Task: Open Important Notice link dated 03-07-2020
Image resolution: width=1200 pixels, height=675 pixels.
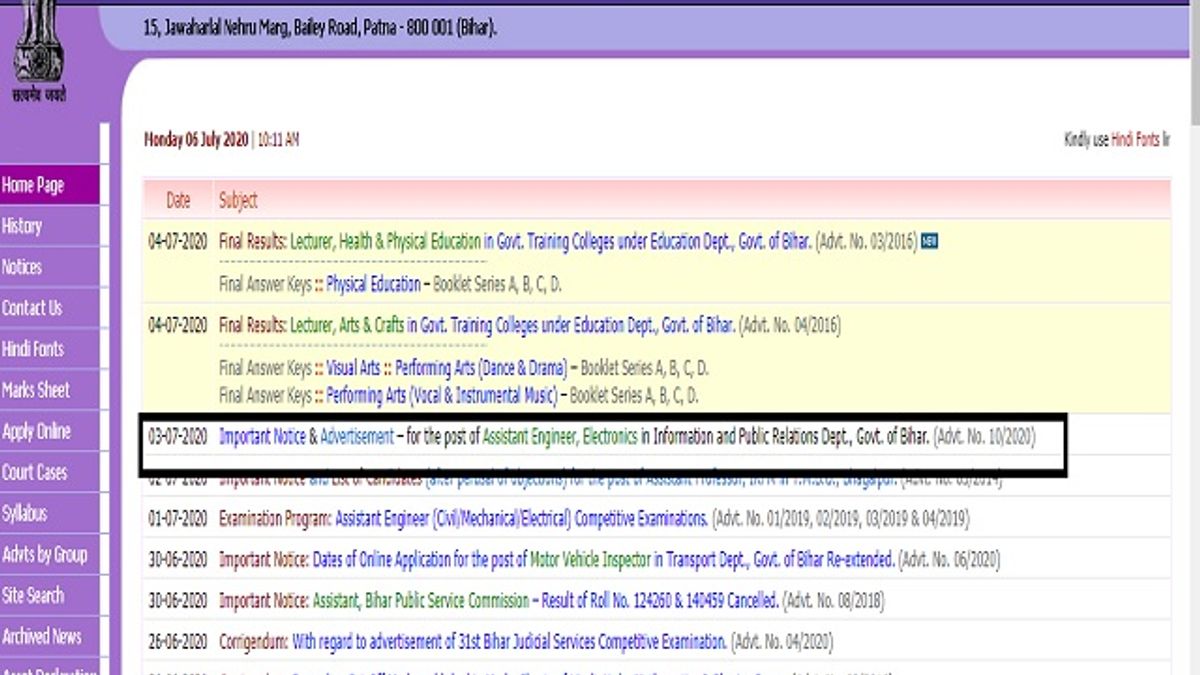Action: 262,437
